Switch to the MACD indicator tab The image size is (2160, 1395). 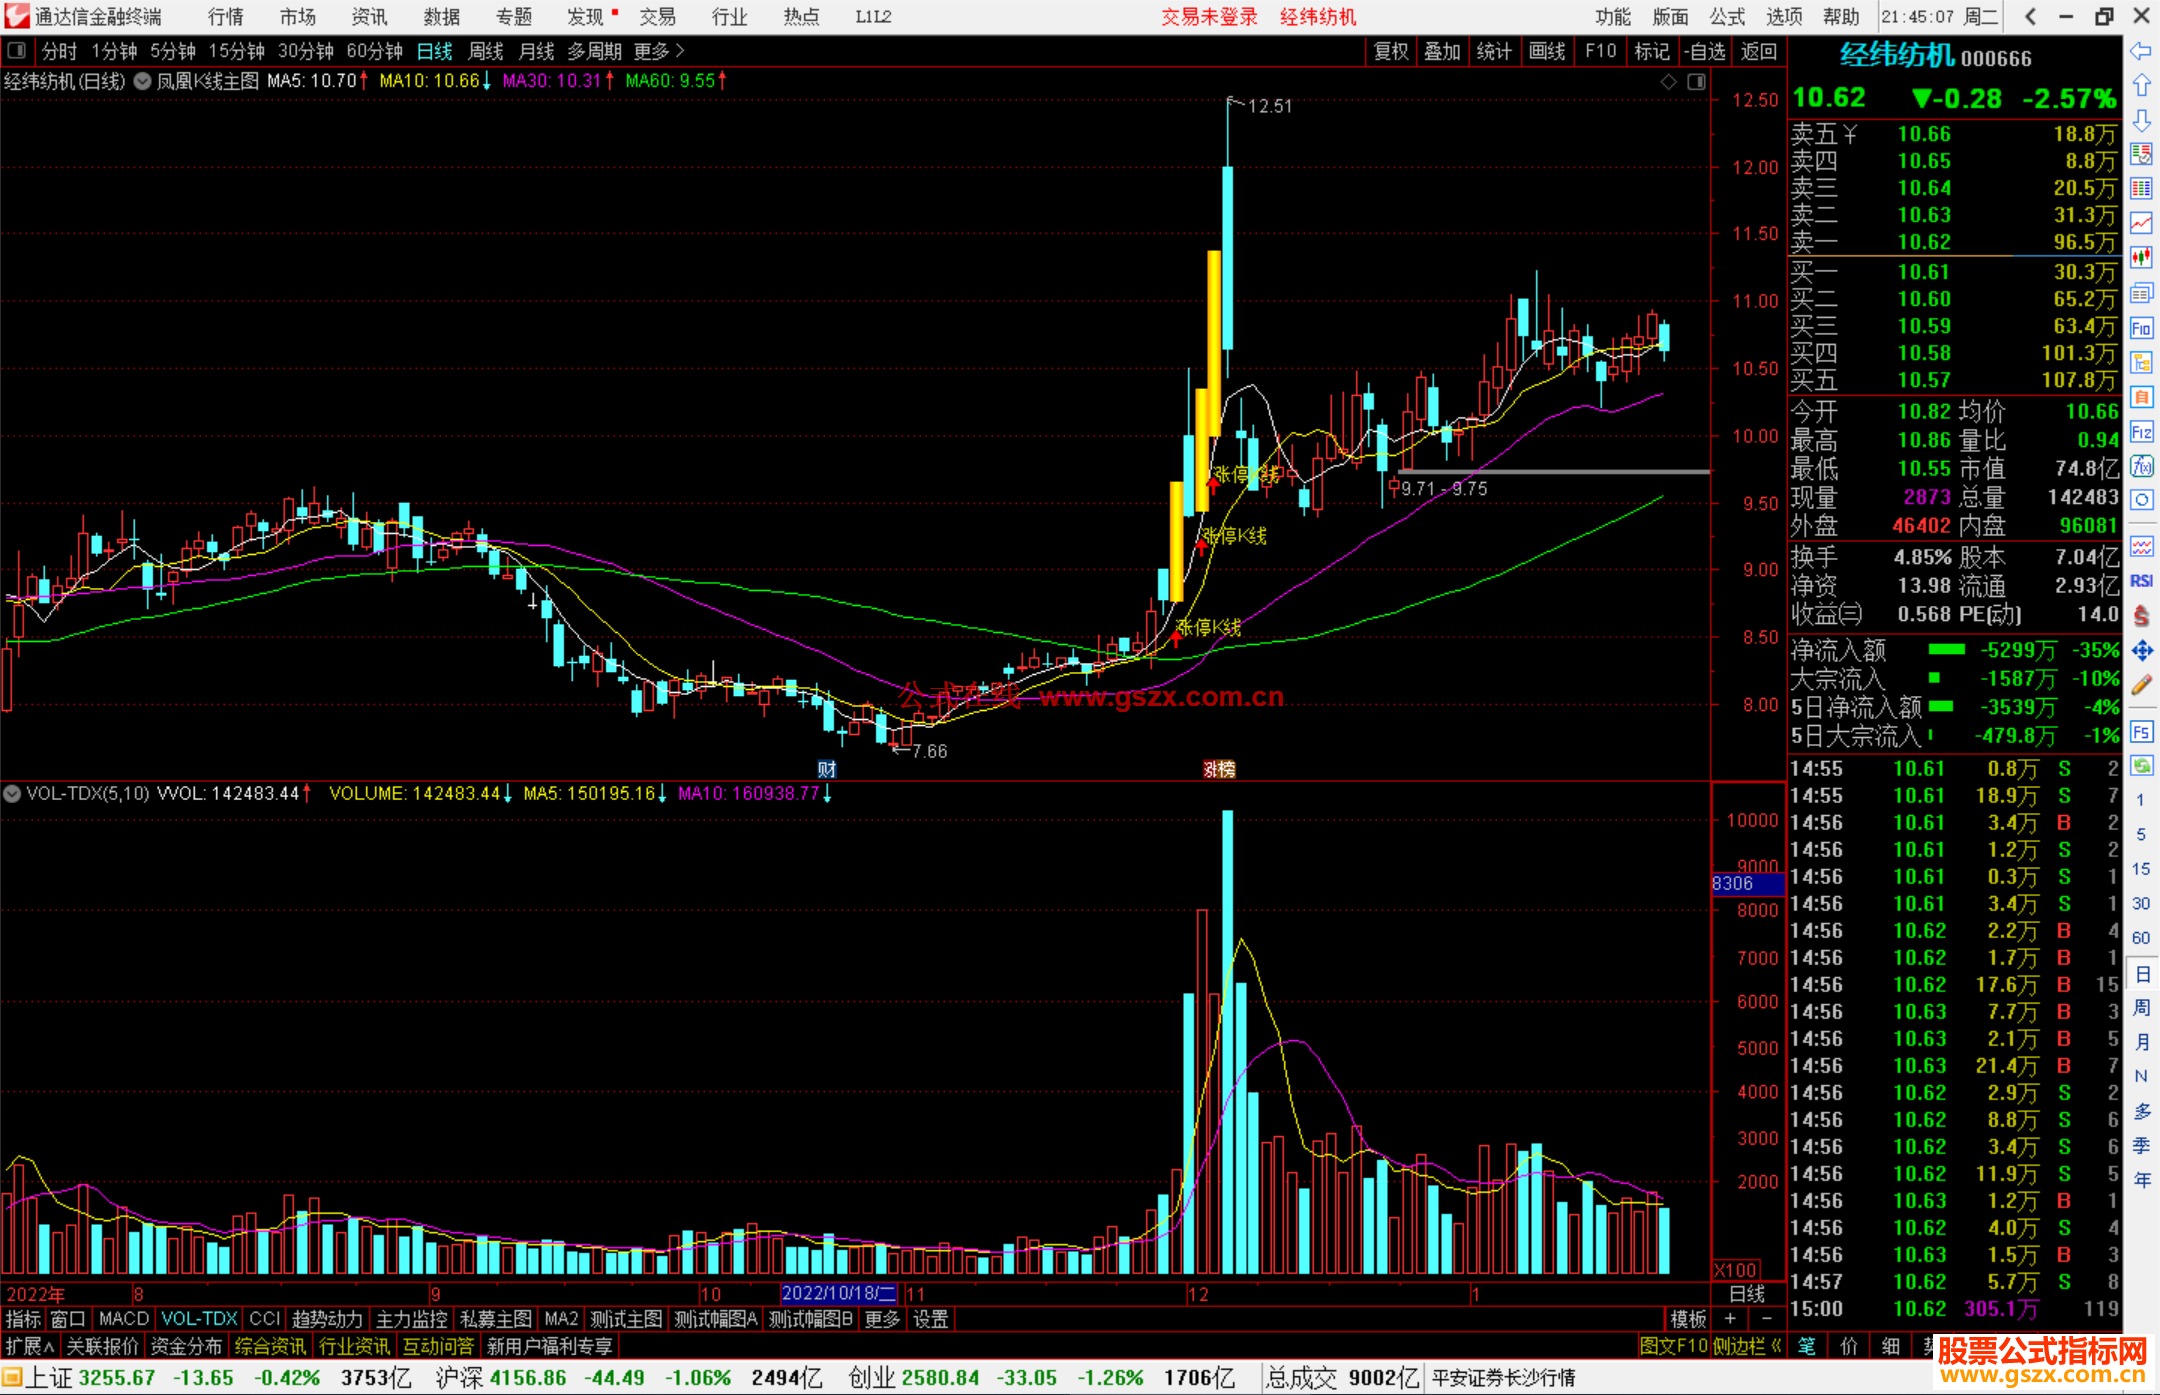123,1319
